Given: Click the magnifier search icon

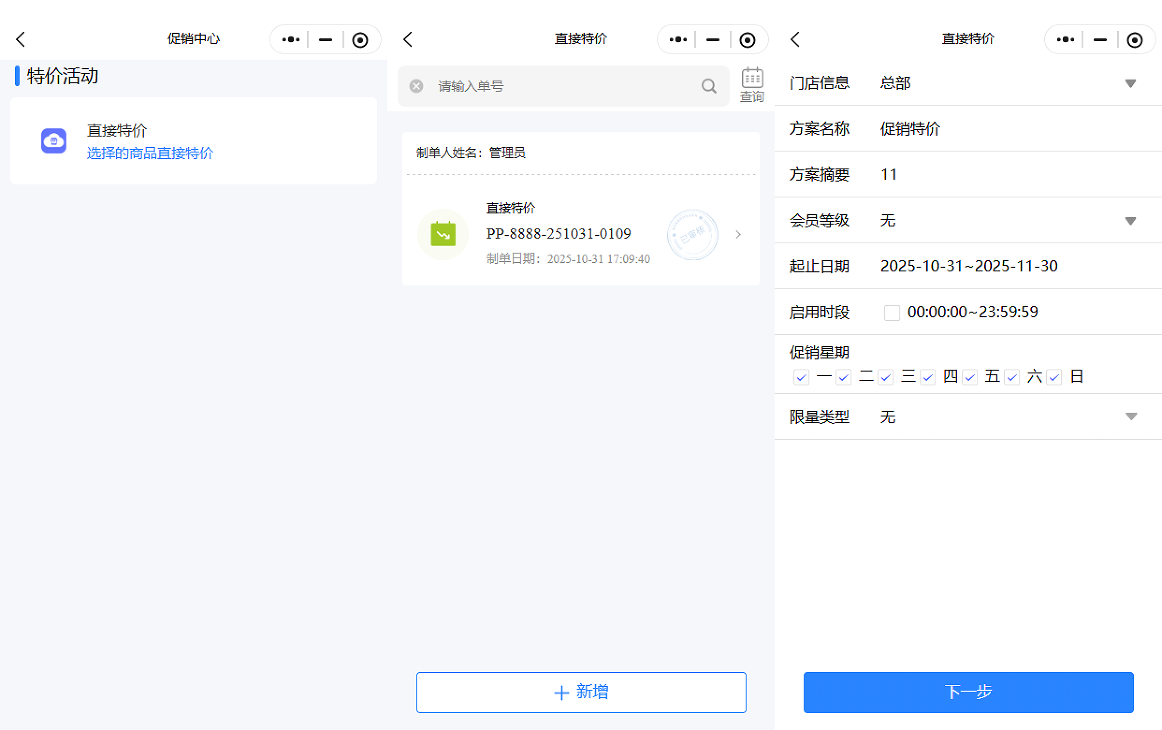Looking at the screenshot, I should pos(709,86).
